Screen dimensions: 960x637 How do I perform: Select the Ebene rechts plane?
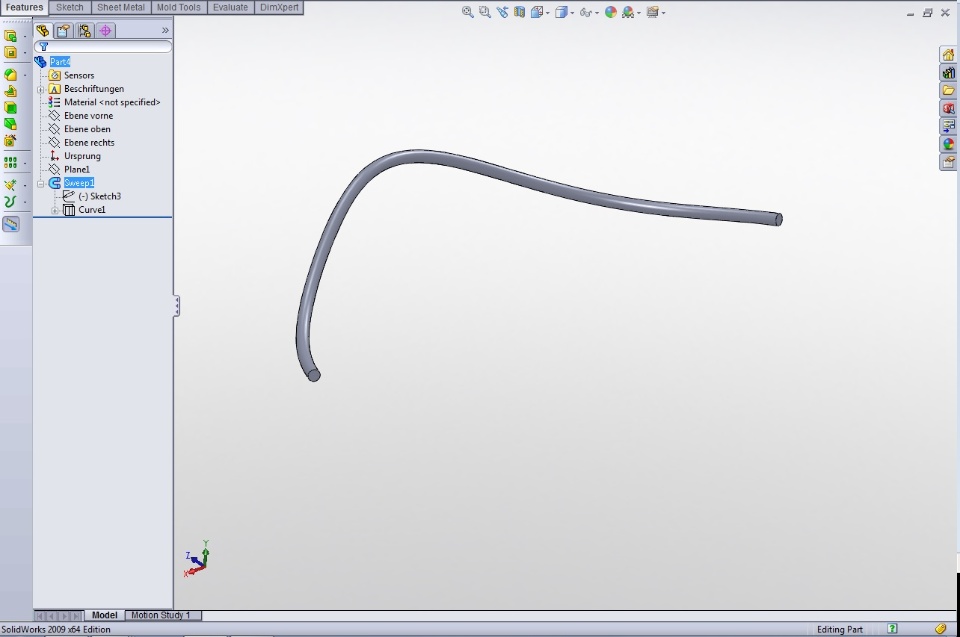point(89,143)
